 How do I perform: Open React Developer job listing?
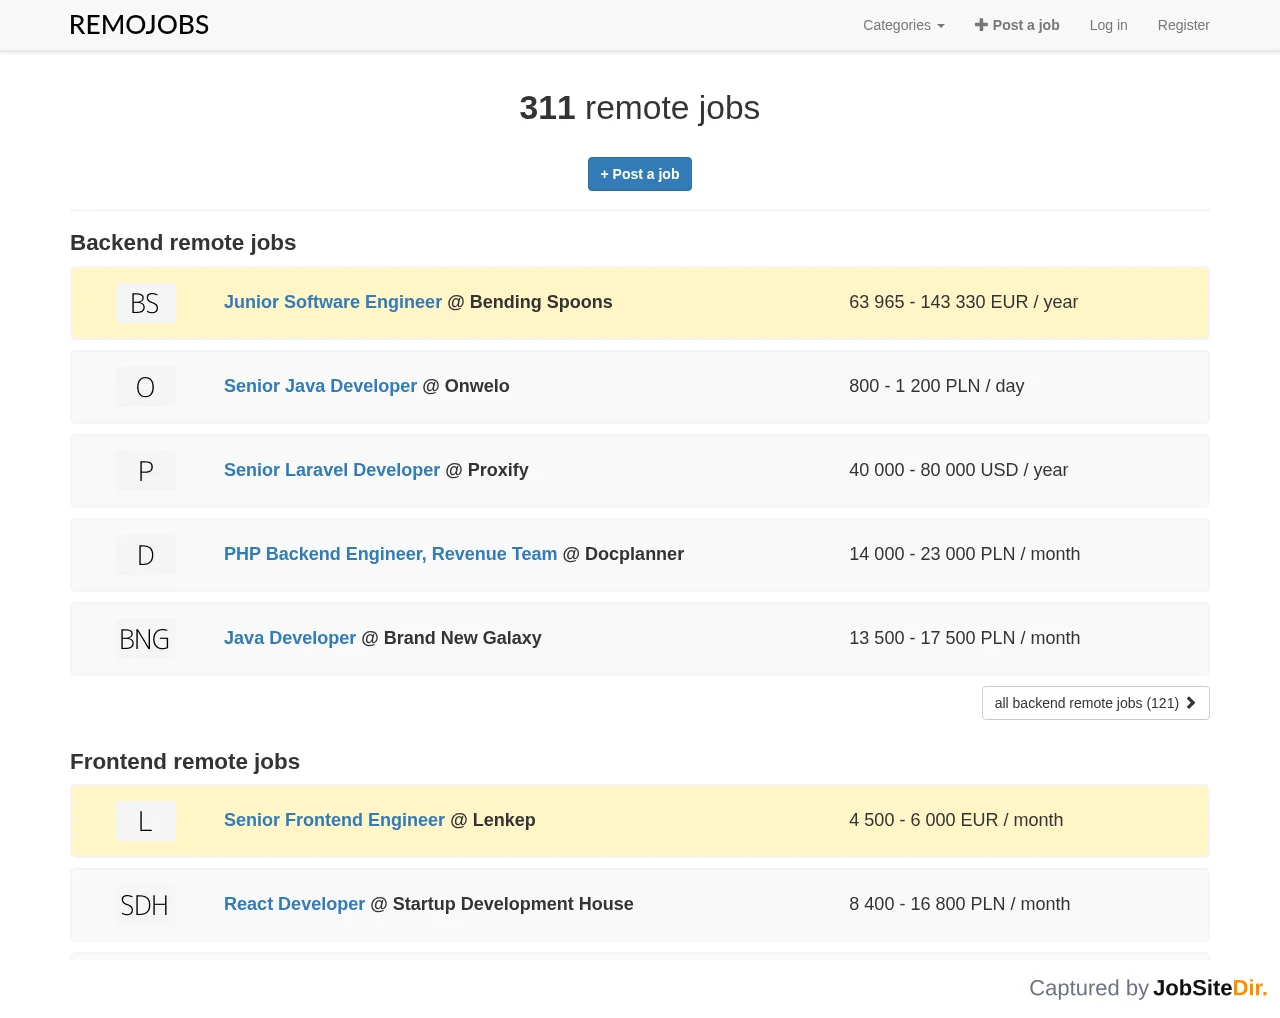[x=294, y=904]
